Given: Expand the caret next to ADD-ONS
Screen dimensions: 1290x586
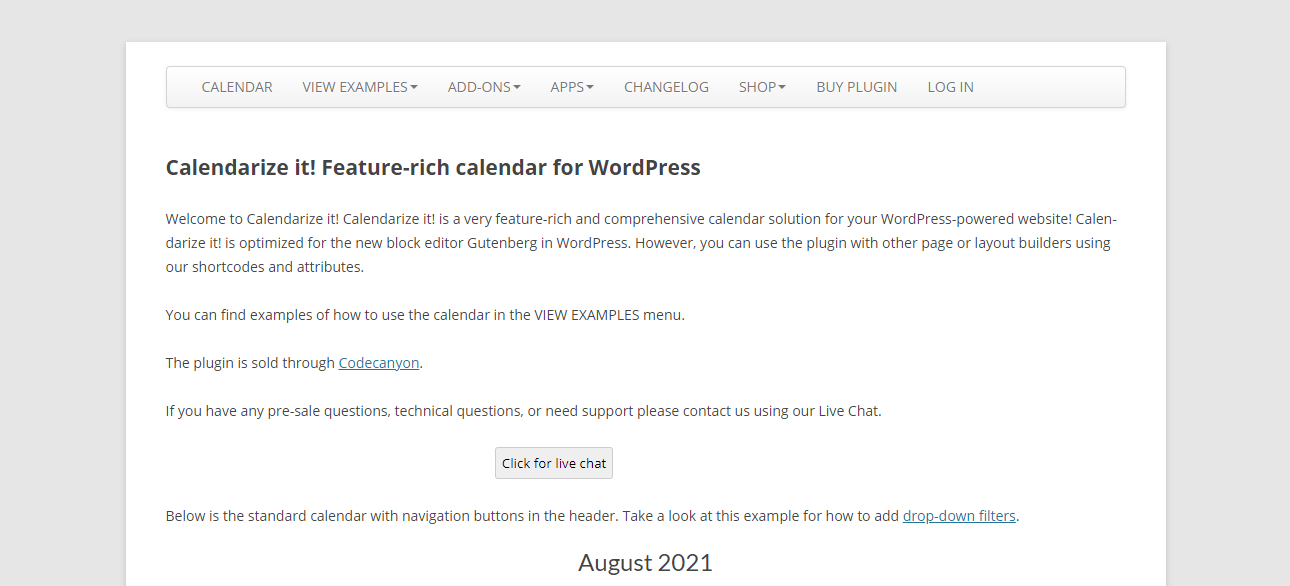Looking at the screenshot, I should tap(517, 87).
